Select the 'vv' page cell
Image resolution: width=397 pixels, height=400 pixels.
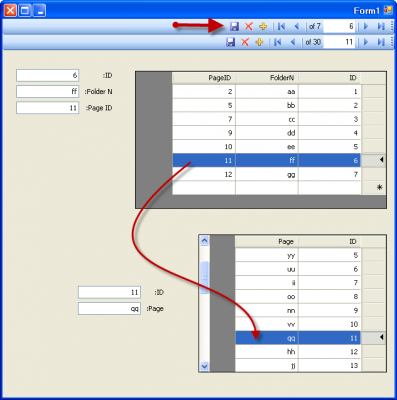click(267, 324)
